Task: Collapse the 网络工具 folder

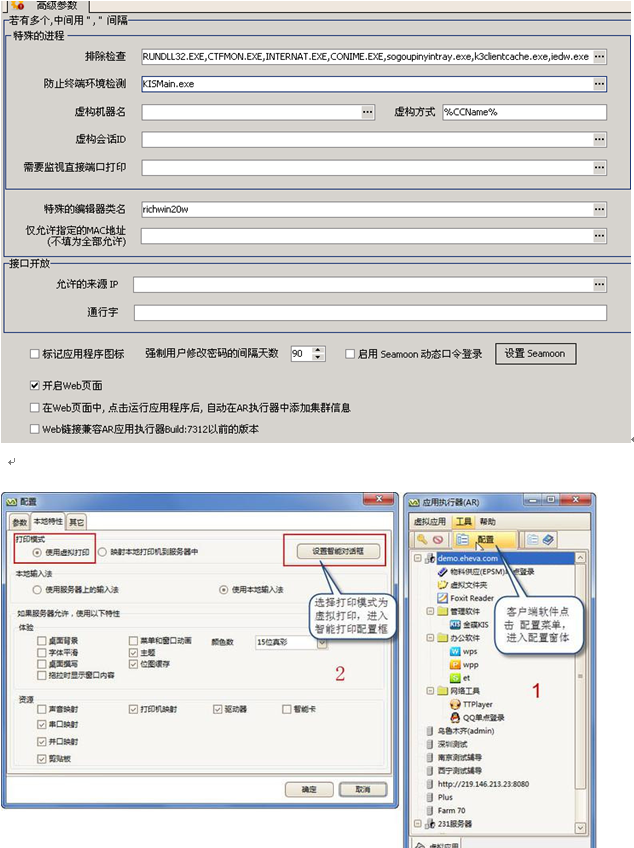Action: coord(430,691)
